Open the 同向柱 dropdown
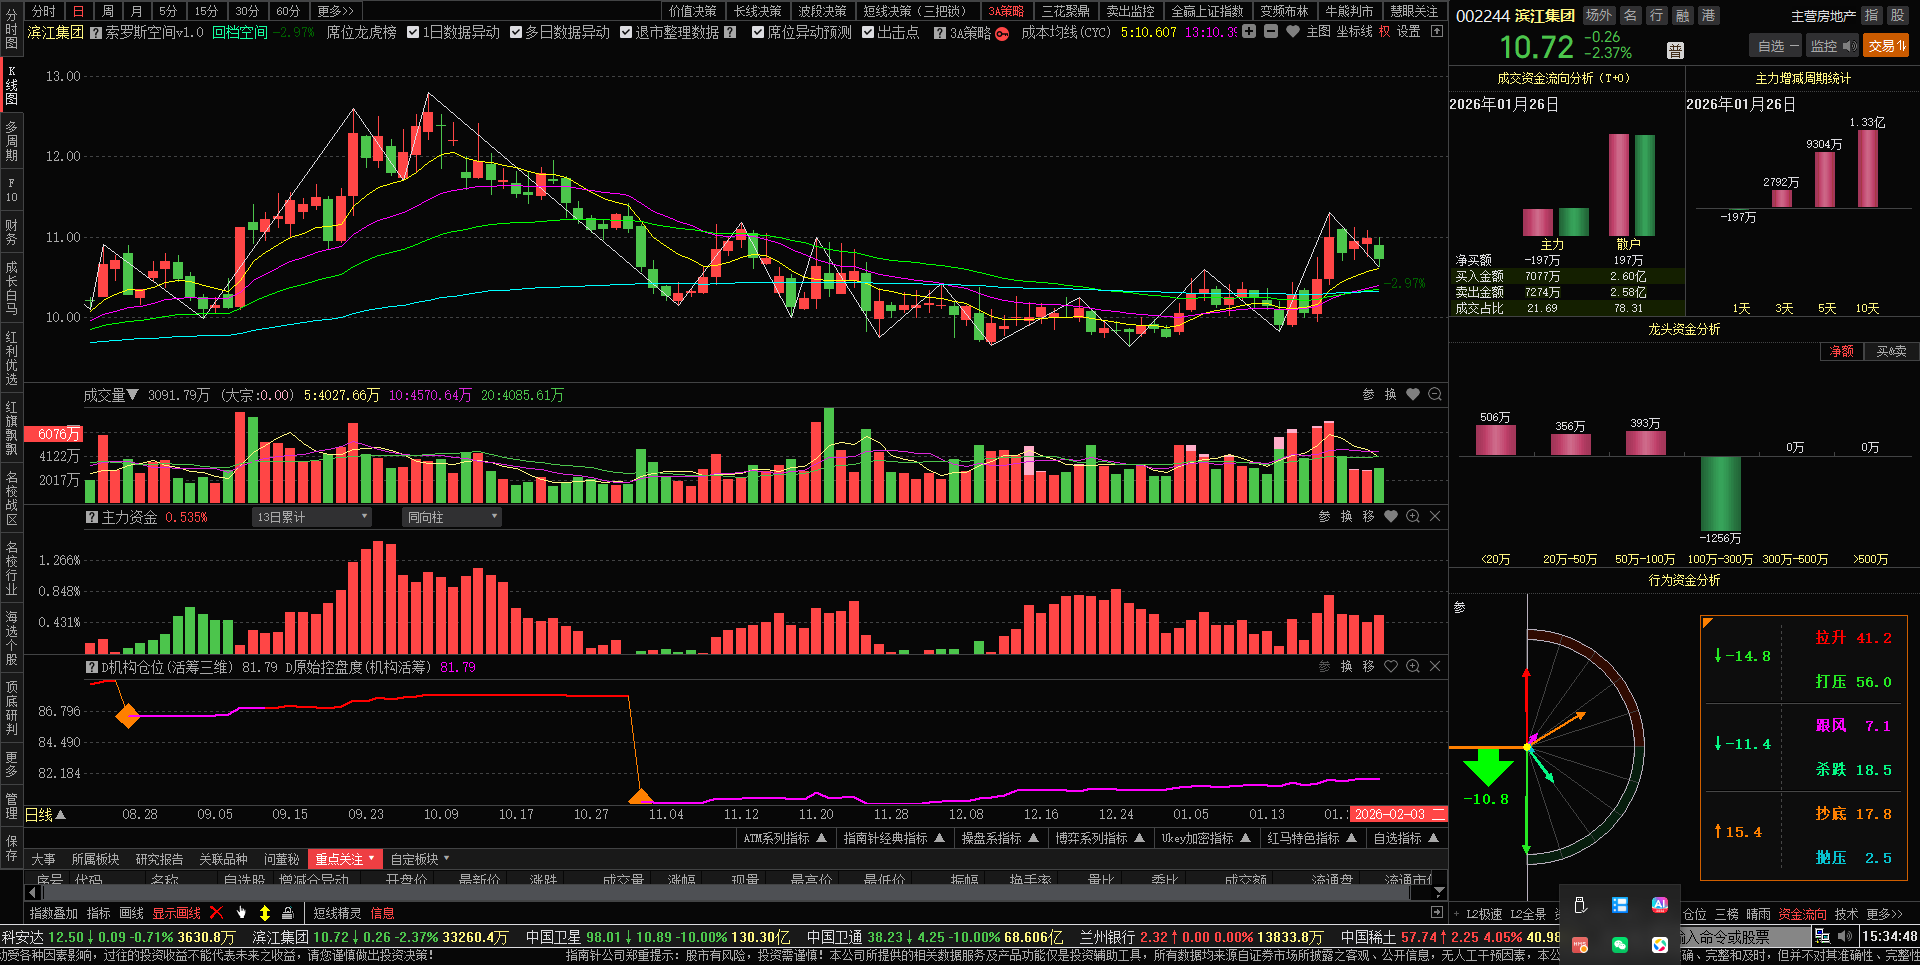 [x=452, y=517]
